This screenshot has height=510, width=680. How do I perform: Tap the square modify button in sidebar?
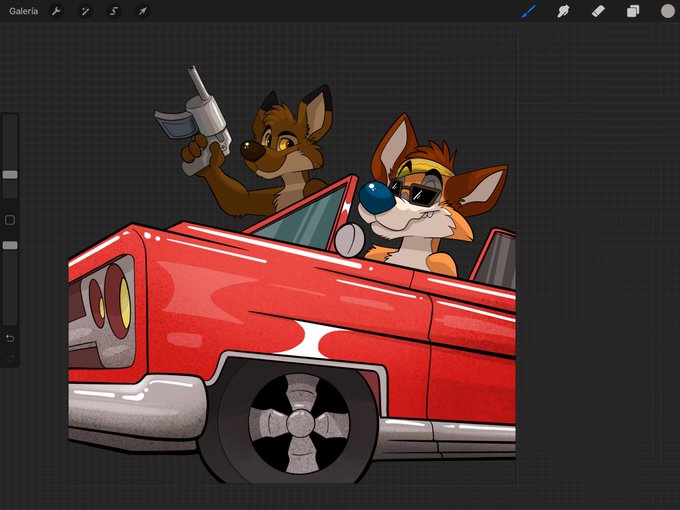coord(10,220)
